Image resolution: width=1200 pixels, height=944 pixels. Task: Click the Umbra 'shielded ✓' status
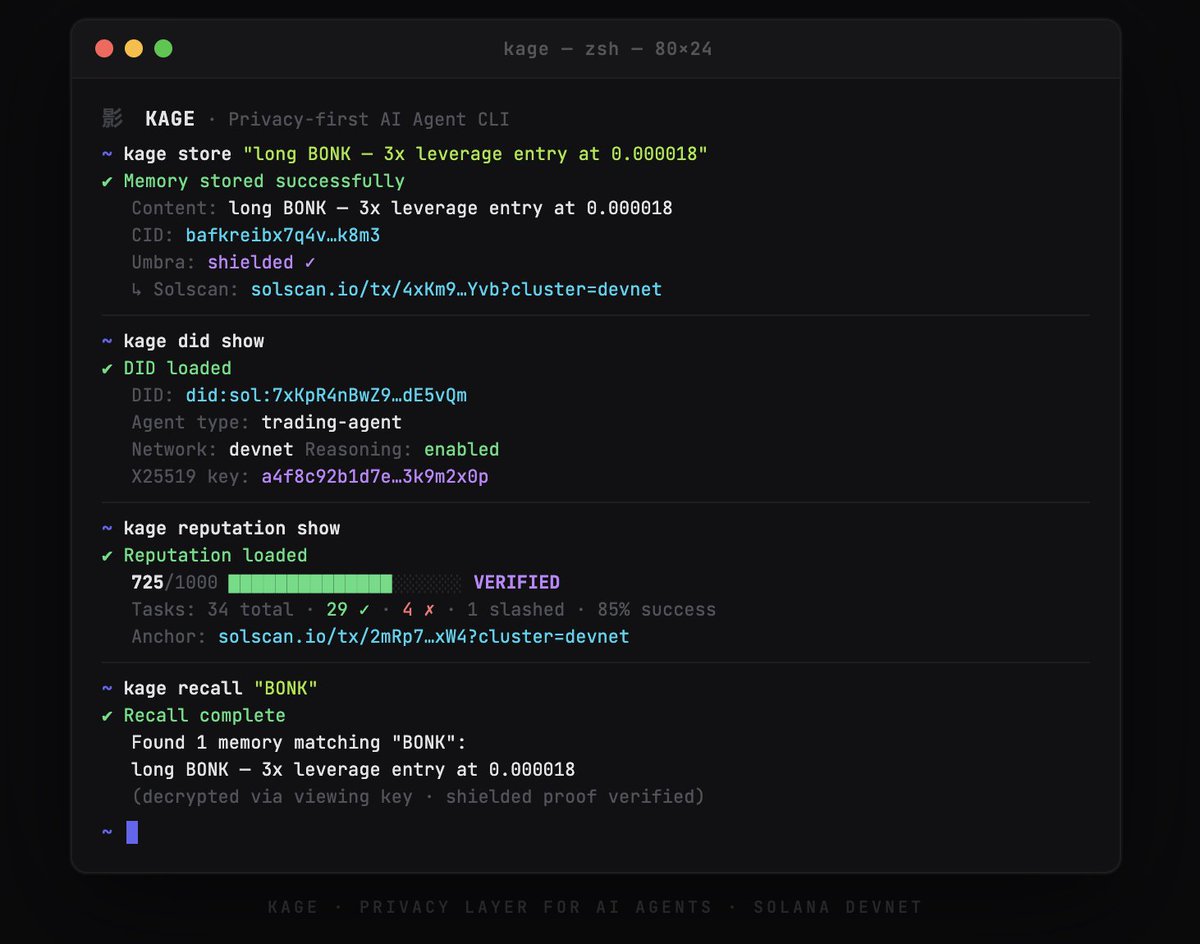pyautogui.click(x=261, y=262)
